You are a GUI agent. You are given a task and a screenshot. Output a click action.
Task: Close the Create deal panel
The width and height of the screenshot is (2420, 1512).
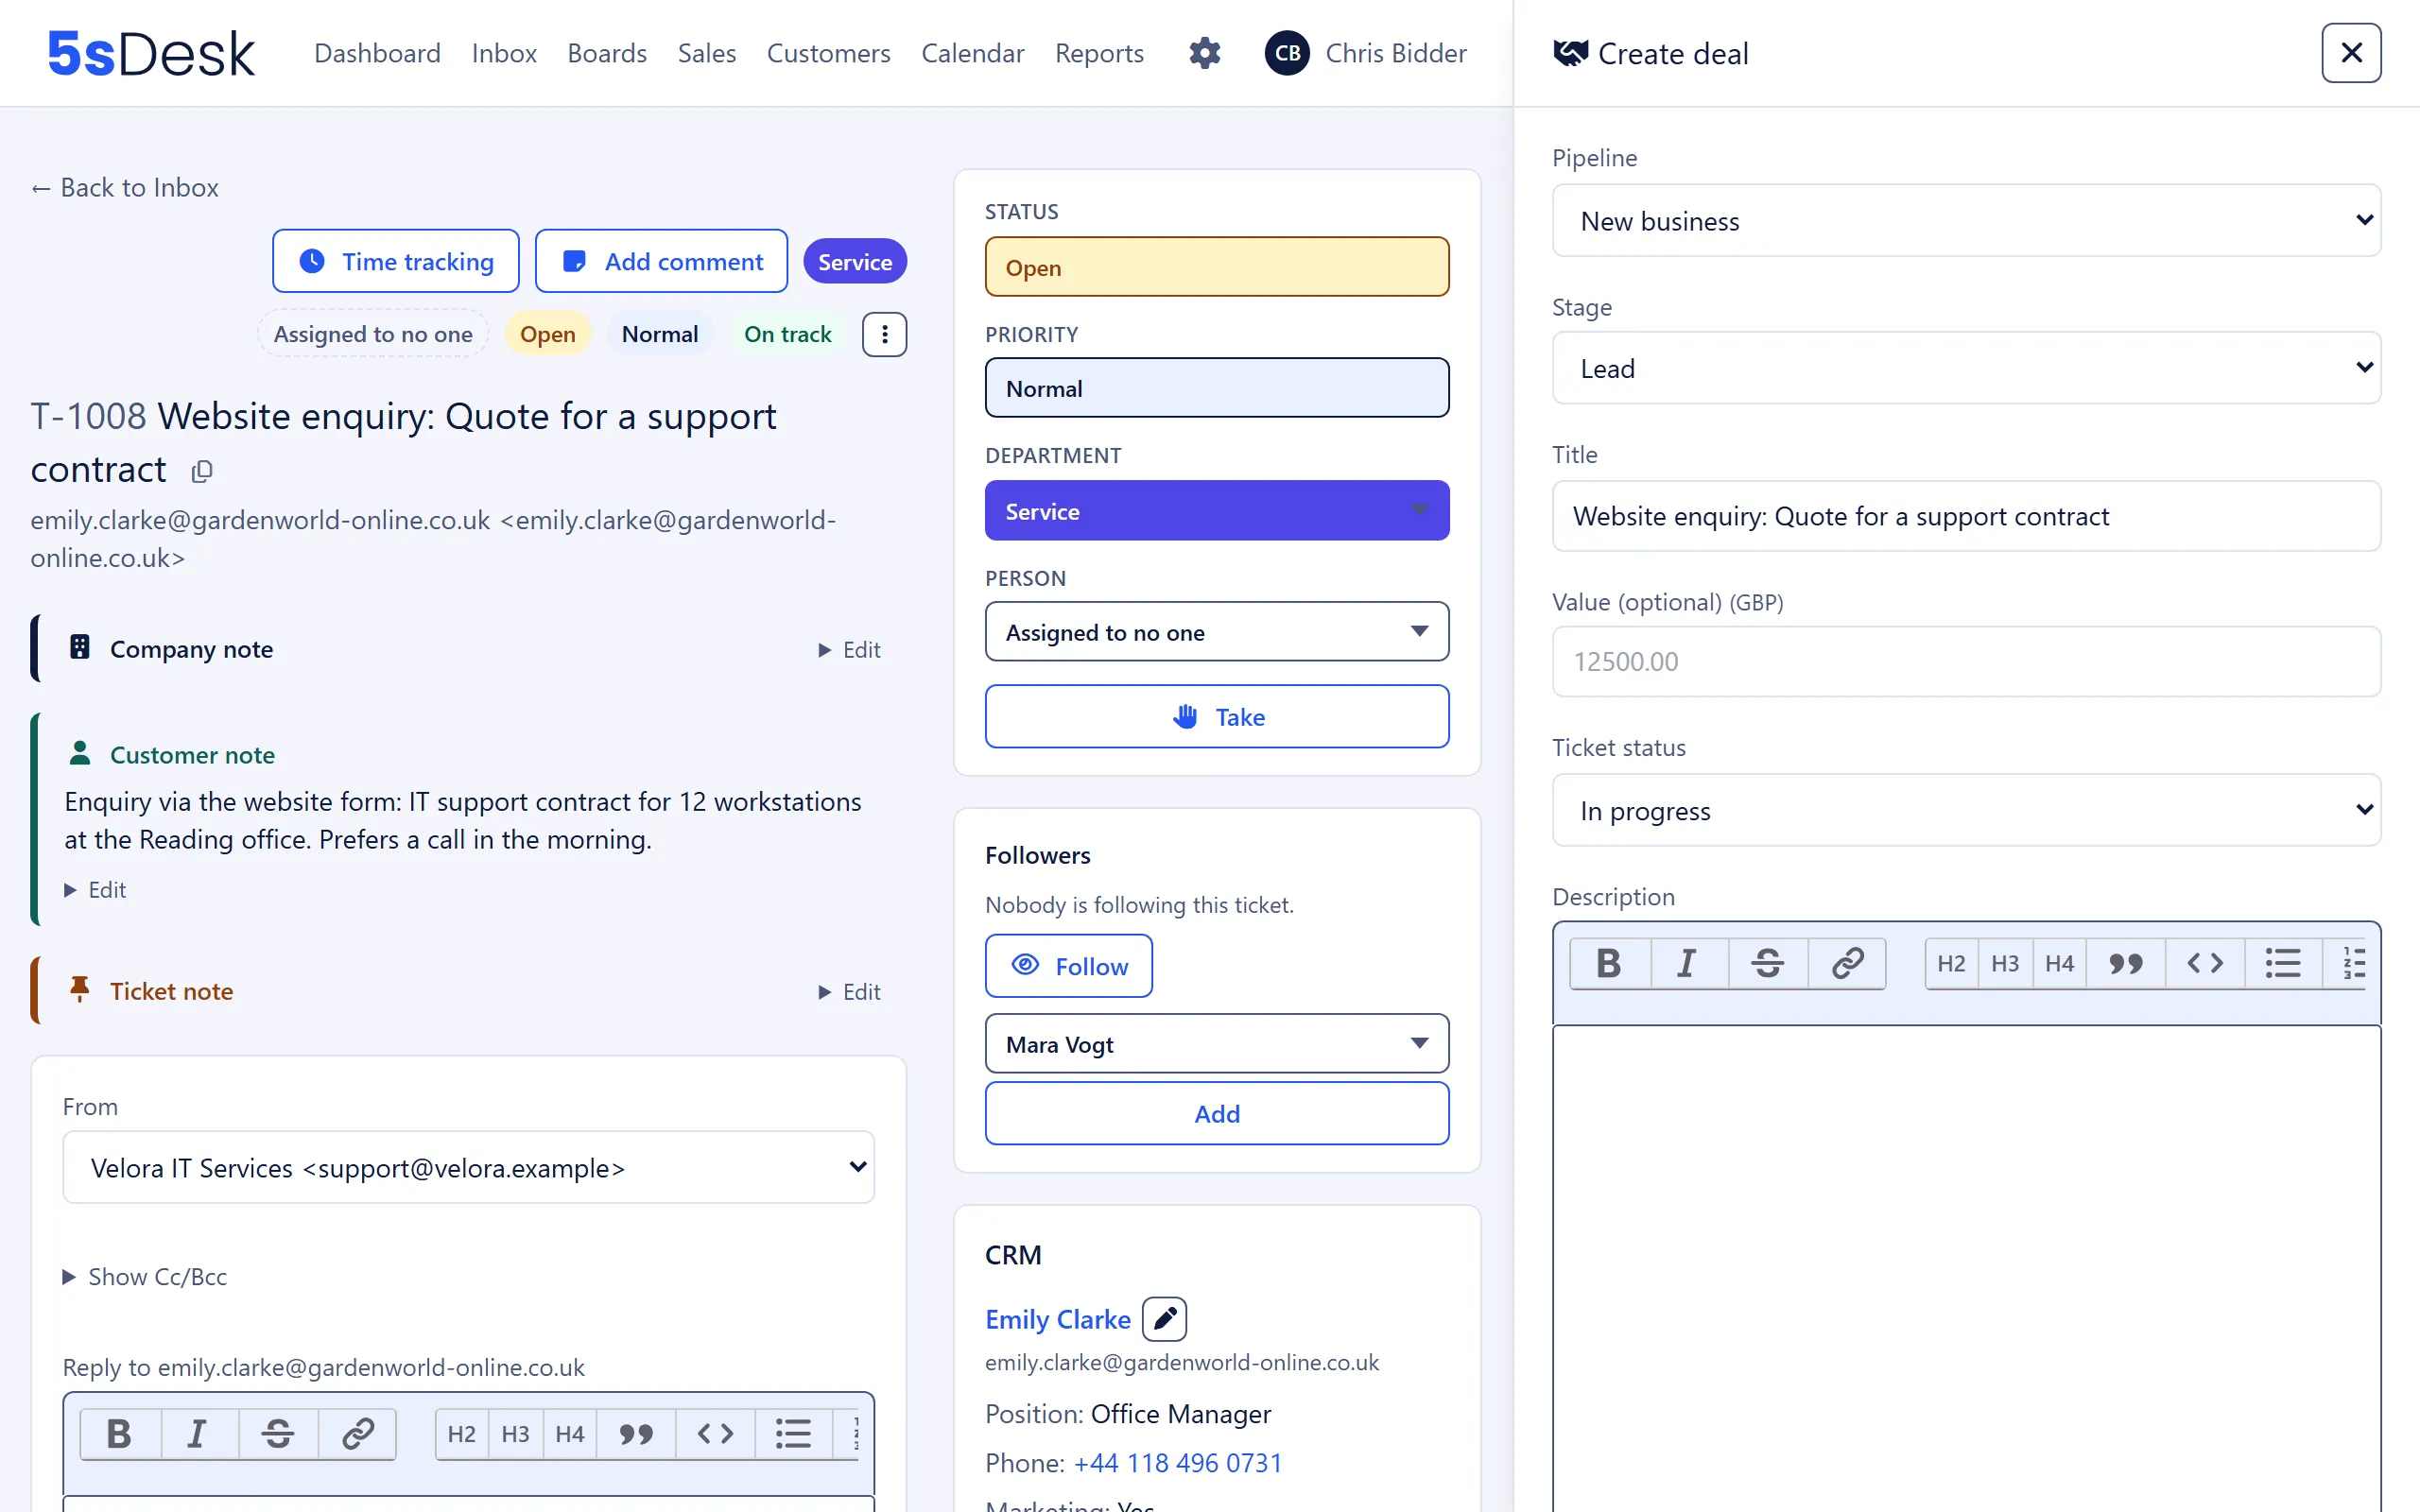click(x=2351, y=53)
